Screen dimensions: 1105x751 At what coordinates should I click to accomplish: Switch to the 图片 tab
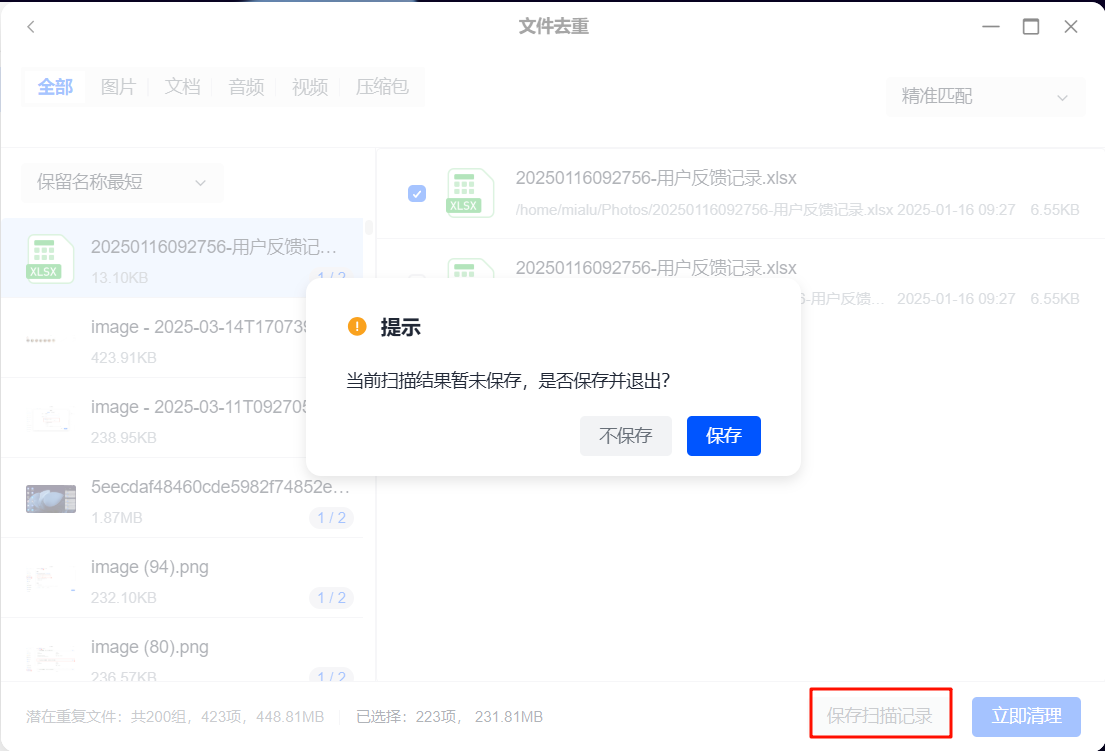(x=118, y=87)
